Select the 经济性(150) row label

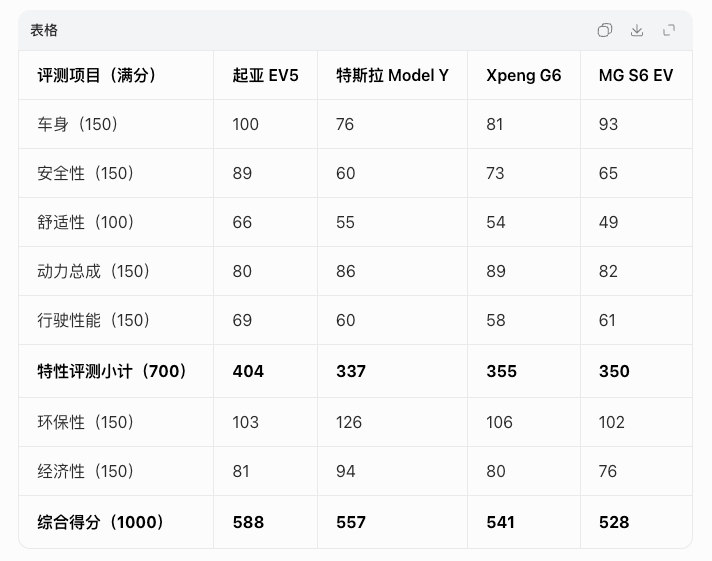pos(86,471)
